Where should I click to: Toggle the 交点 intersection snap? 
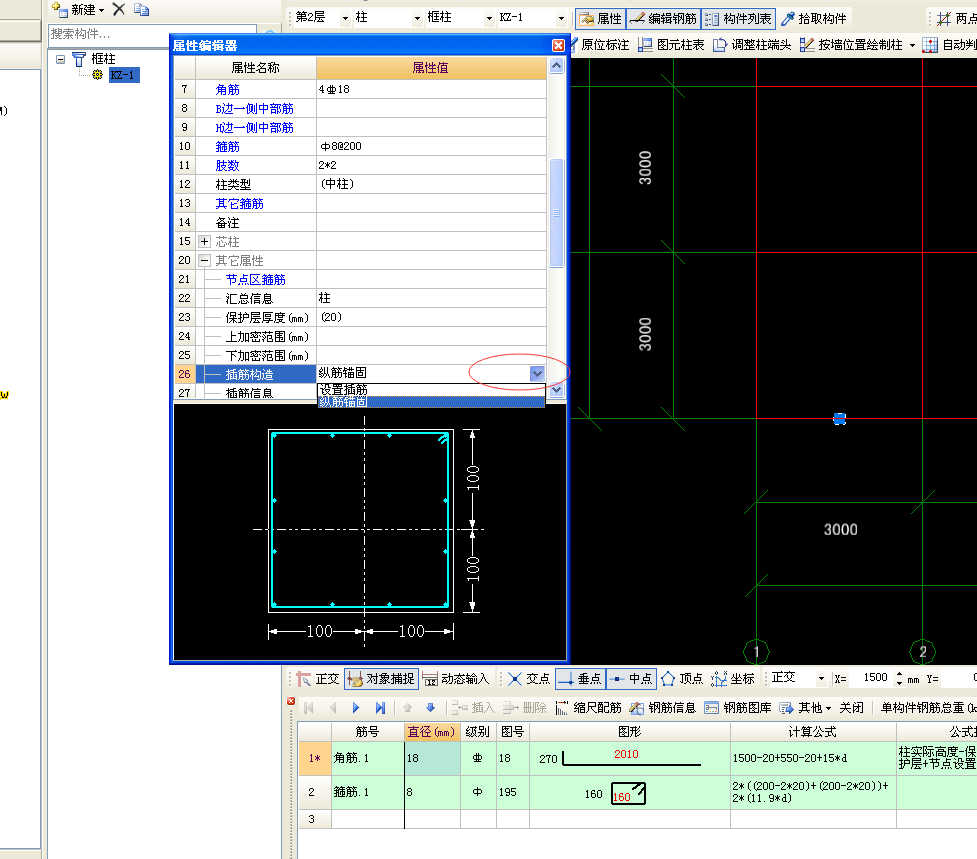pyautogui.click(x=529, y=678)
